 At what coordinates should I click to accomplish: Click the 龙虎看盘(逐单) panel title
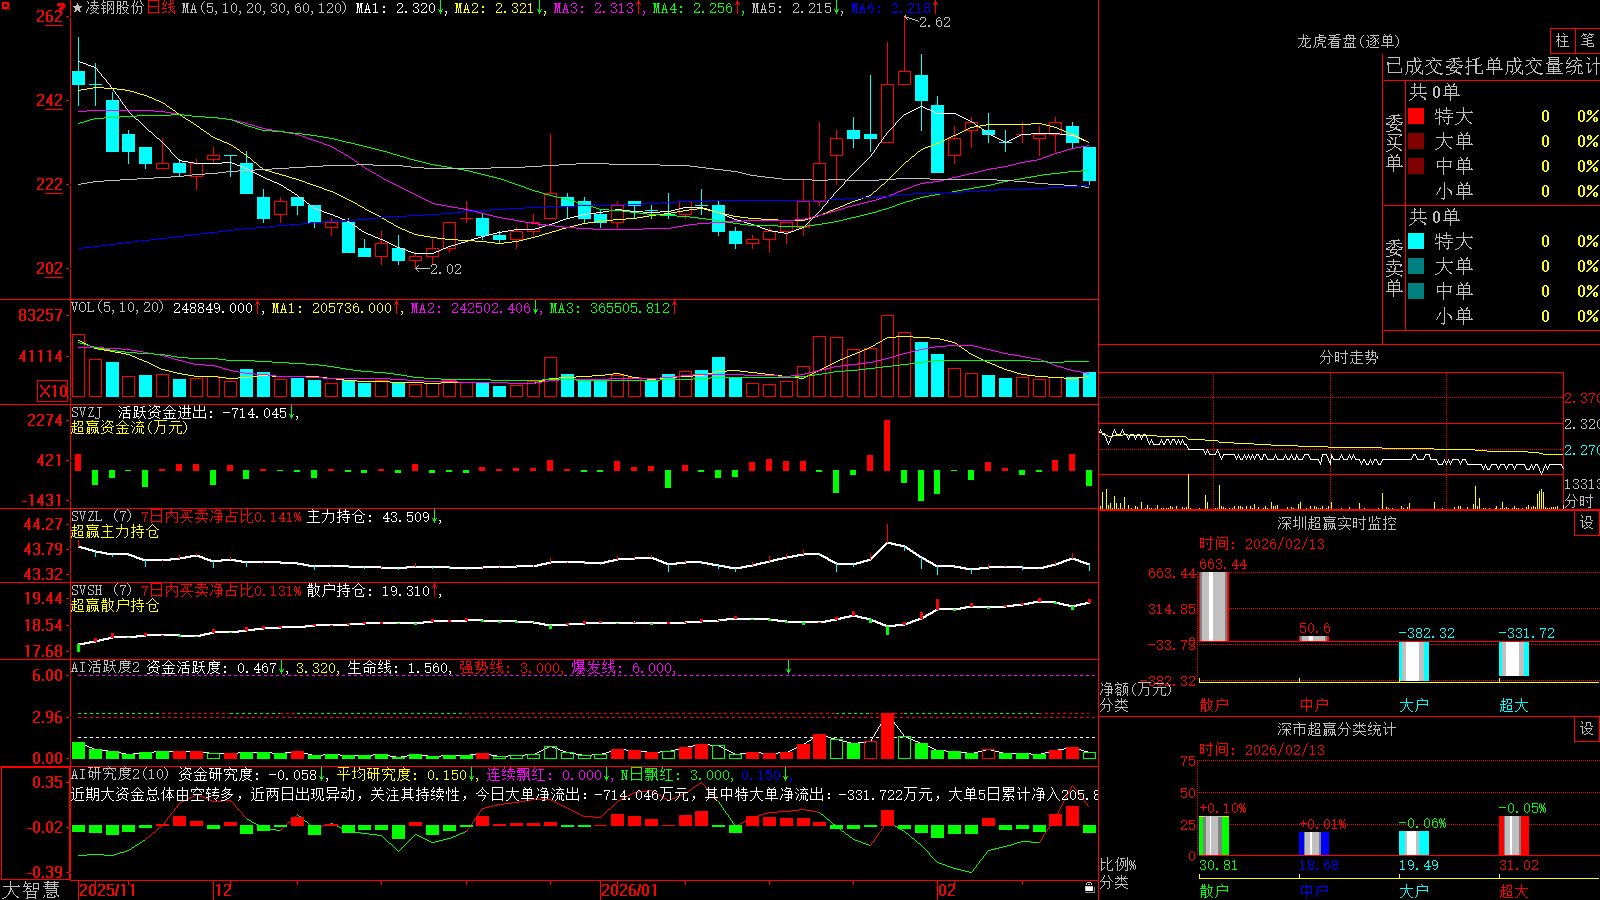pos(1348,41)
